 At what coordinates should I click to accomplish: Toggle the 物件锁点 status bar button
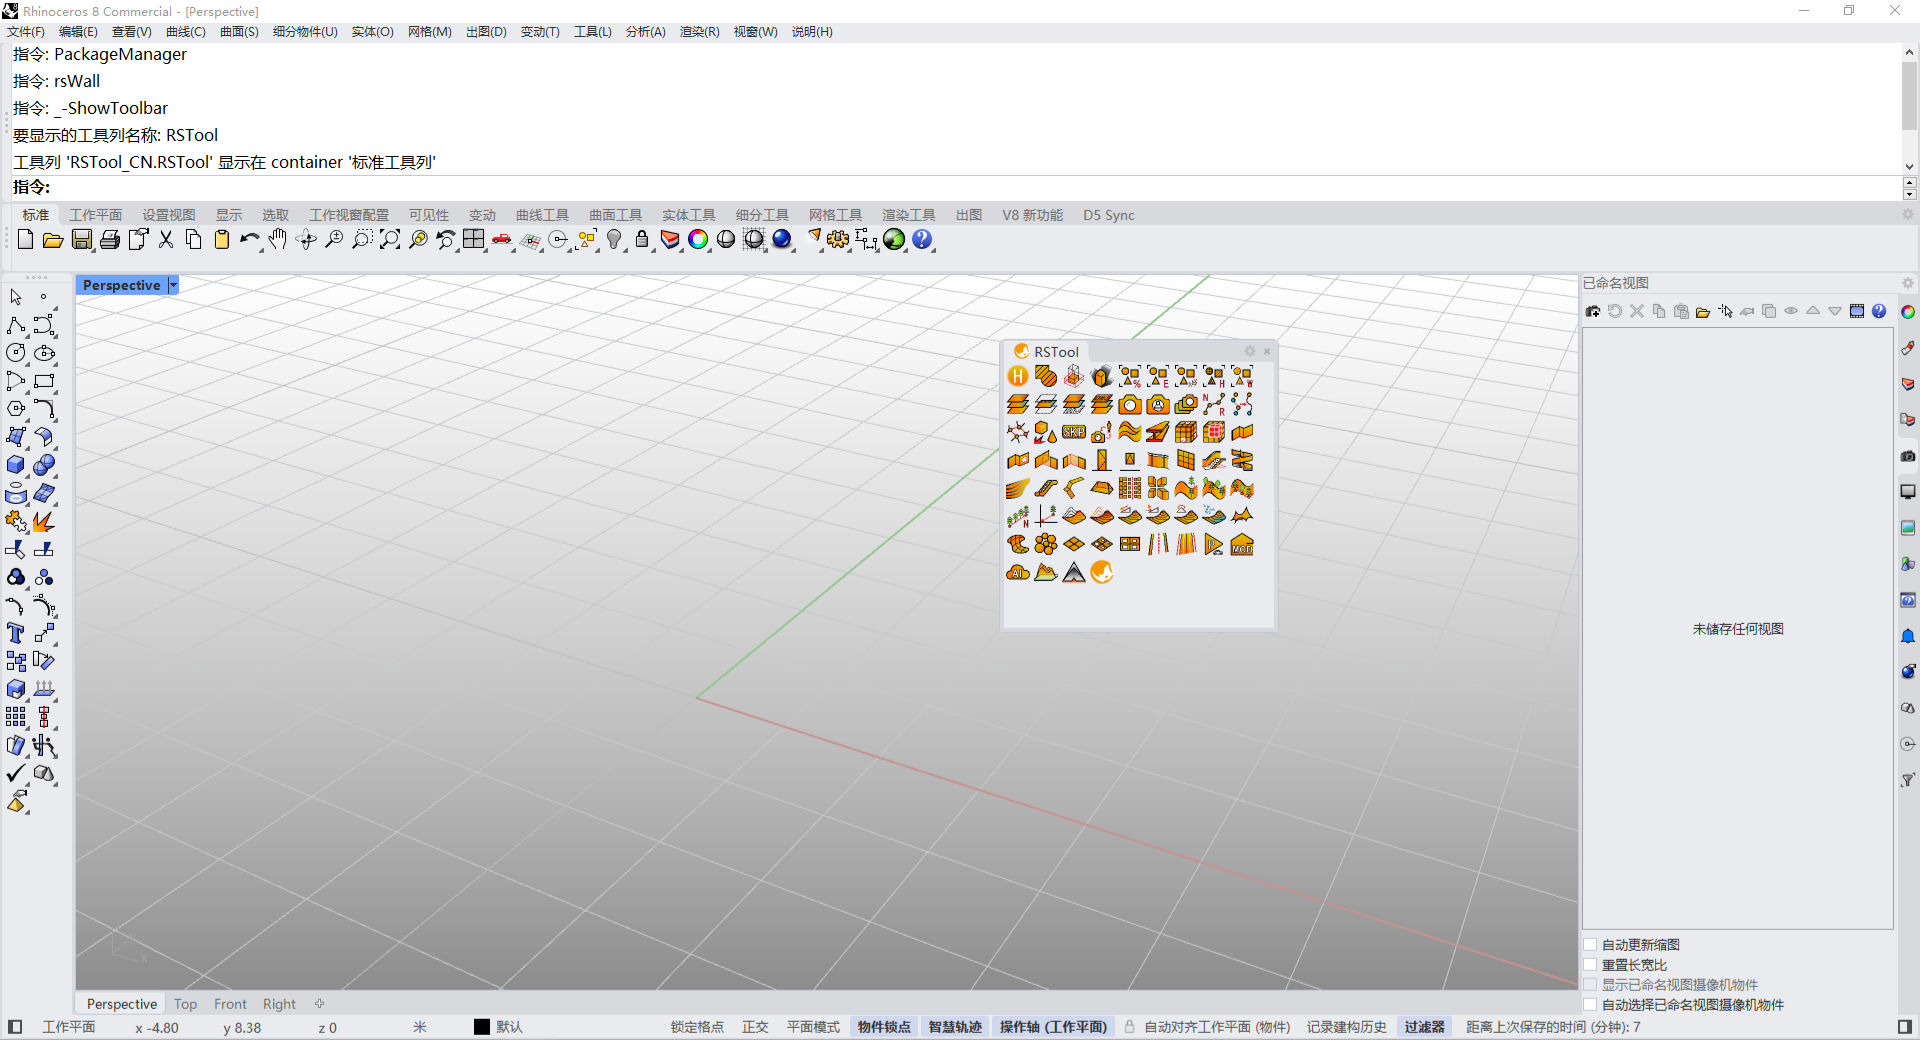click(884, 1027)
